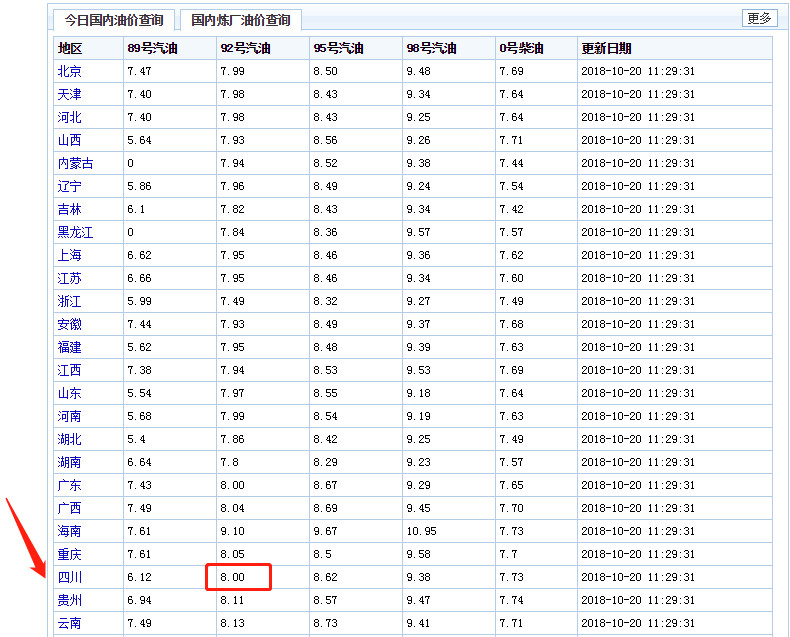Open the 广东 link
The width and height of the screenshot is (790, 637).
point(70,485)
